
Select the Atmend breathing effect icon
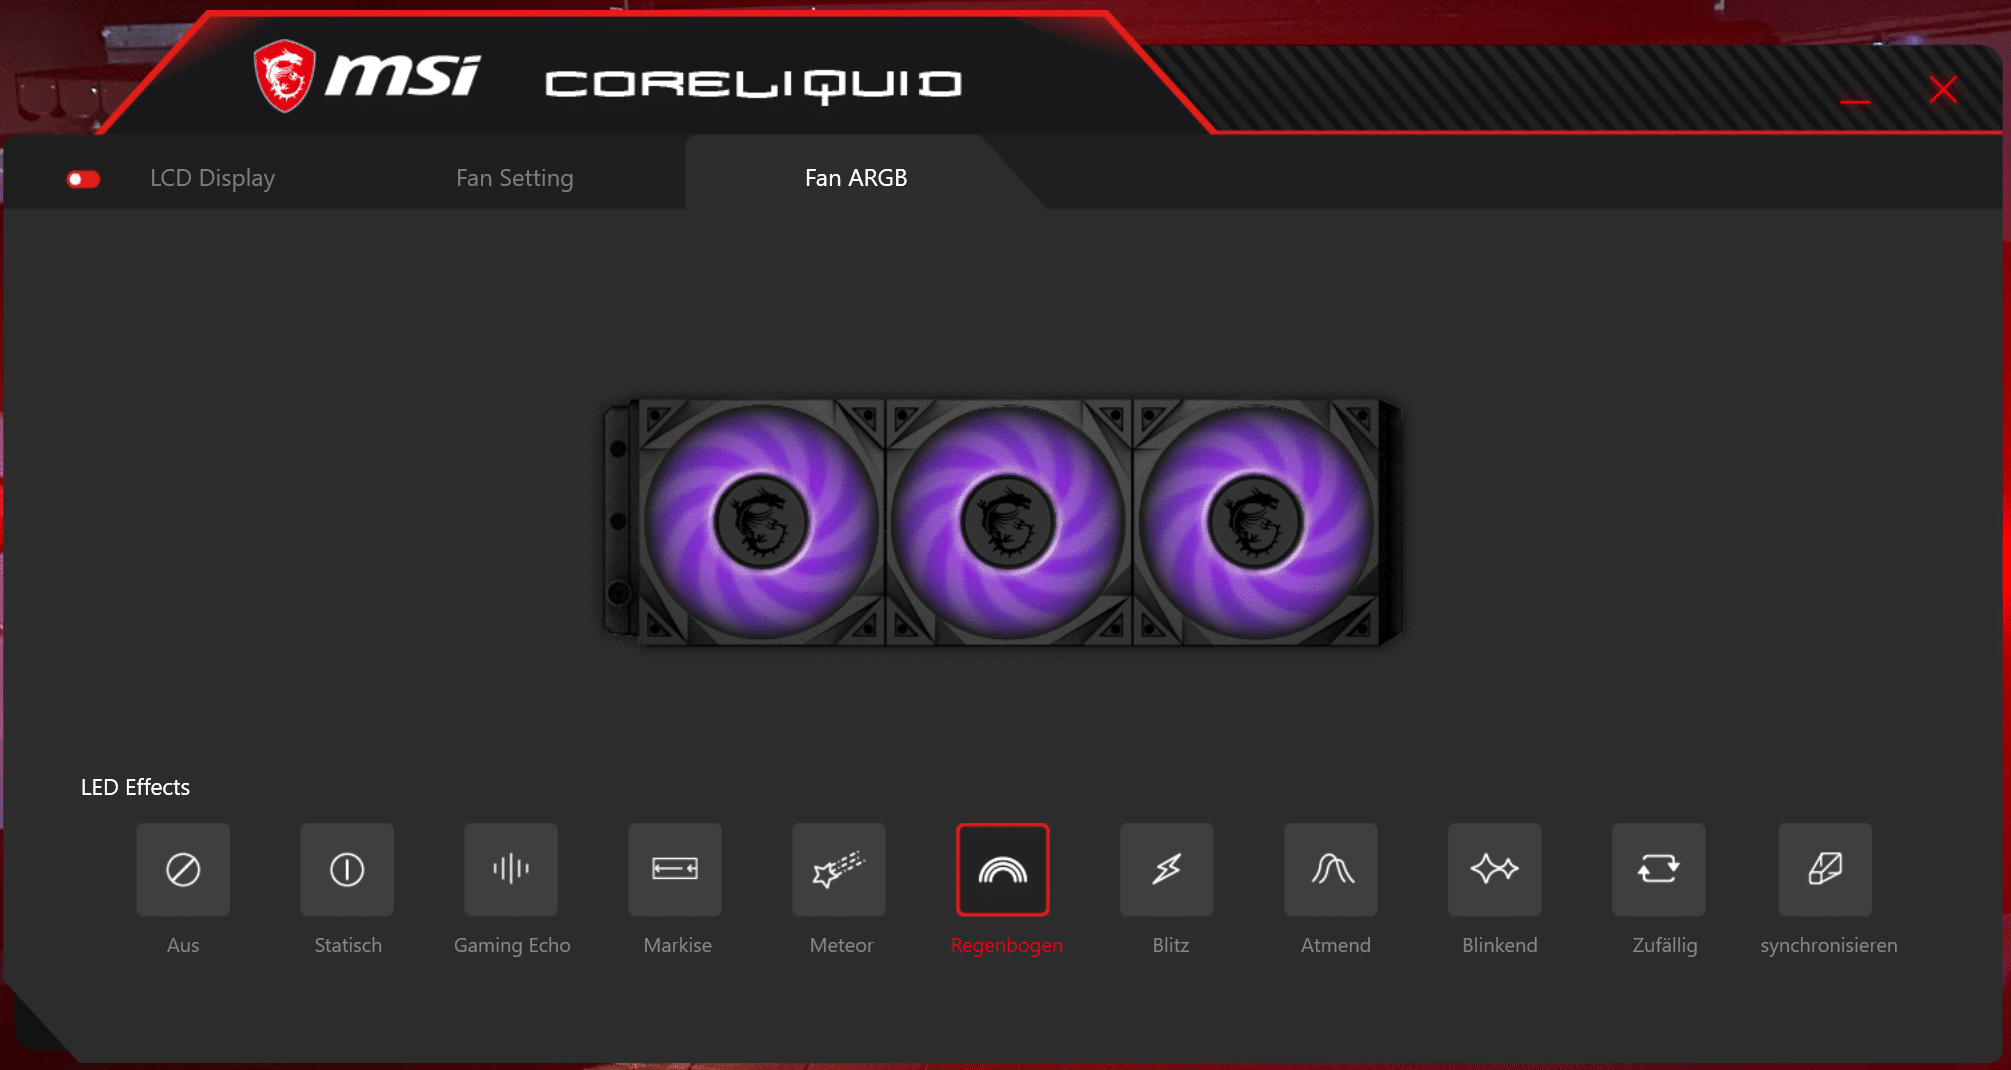(1331, 869)
